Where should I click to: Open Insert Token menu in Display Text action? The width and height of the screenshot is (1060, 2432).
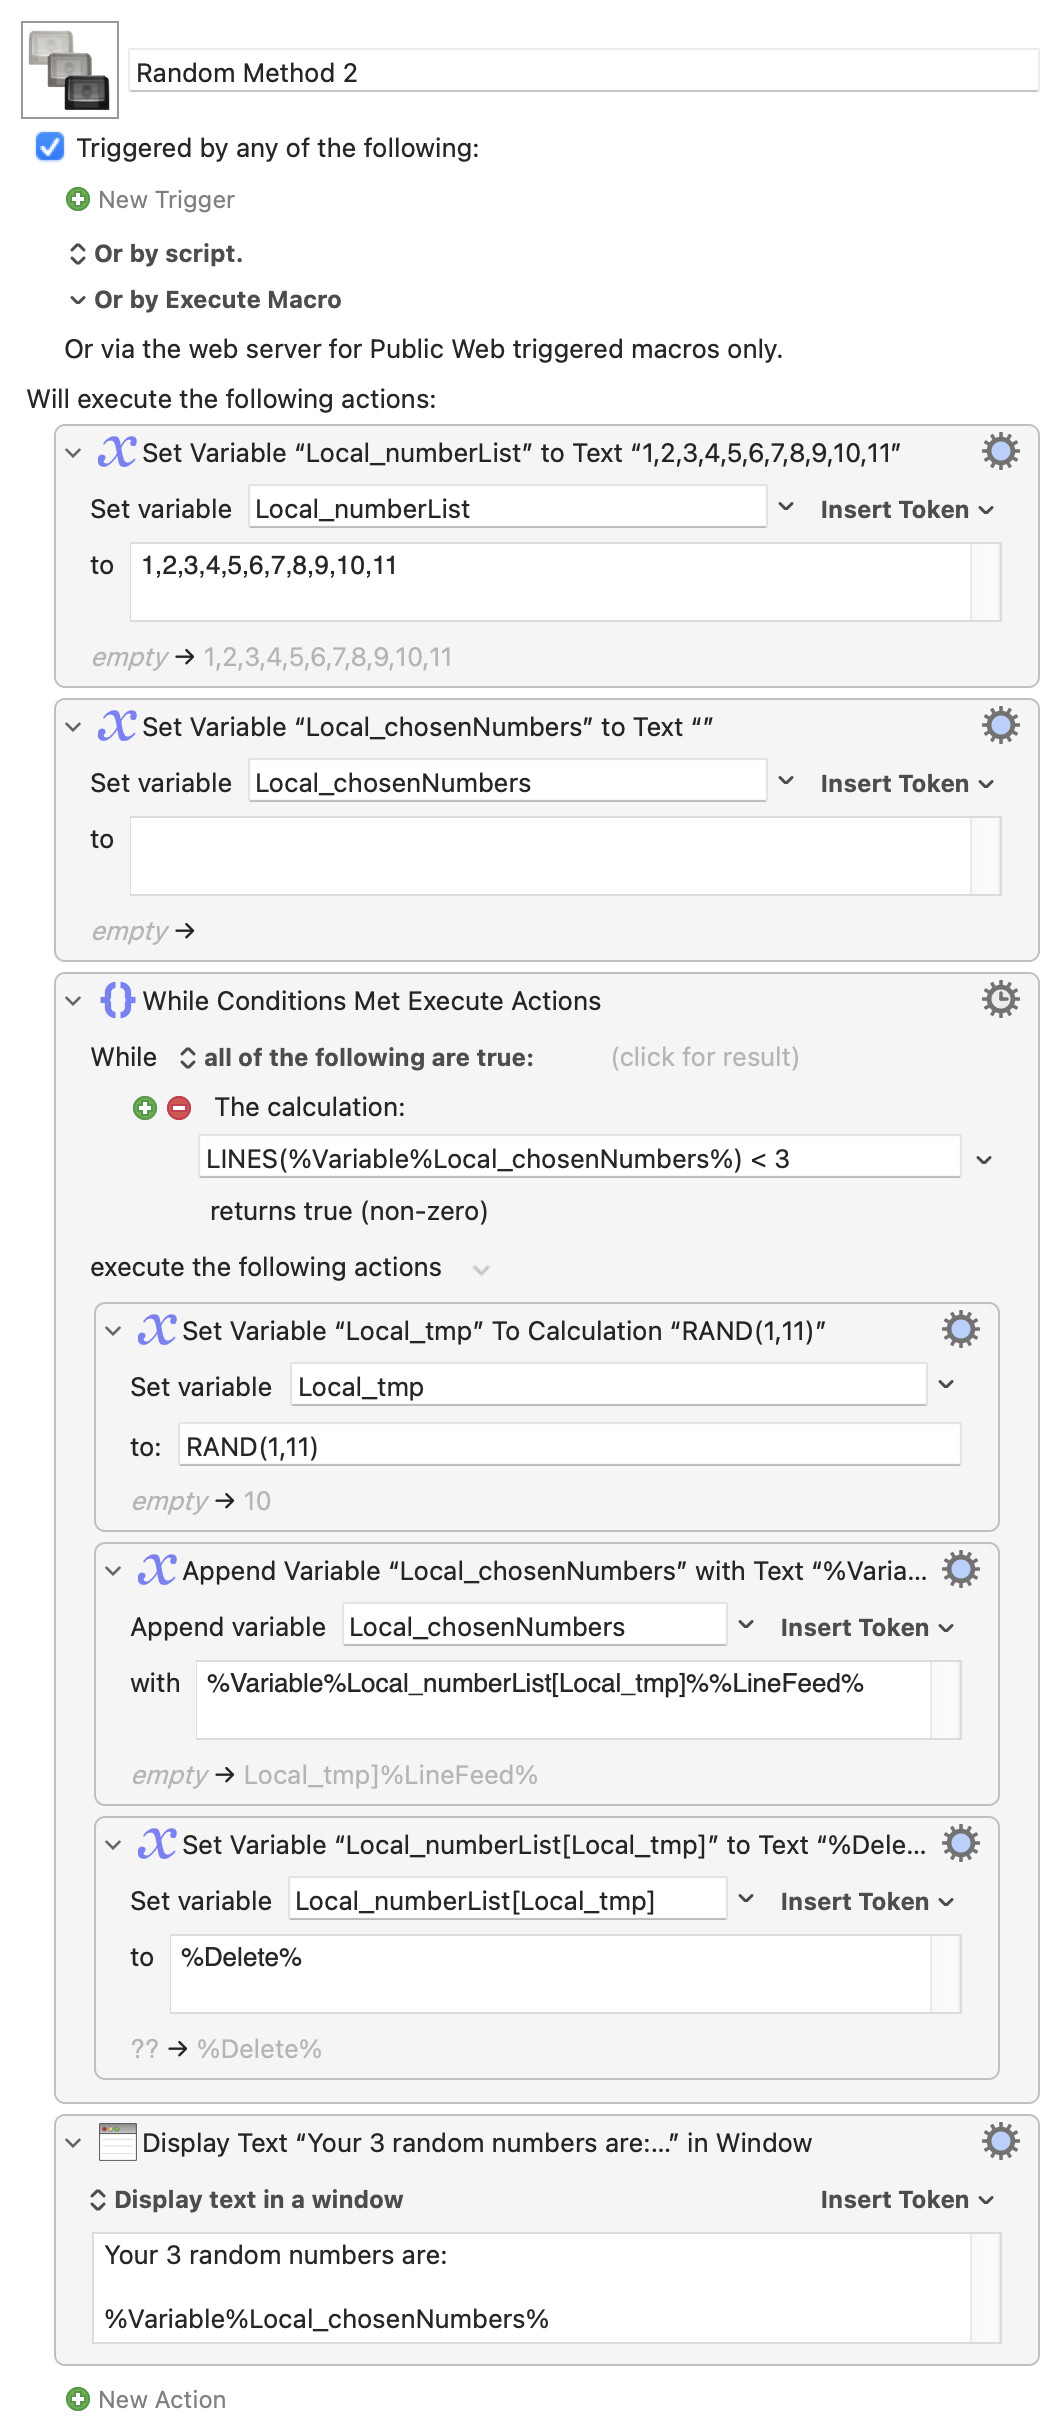tap(906, 2200)
